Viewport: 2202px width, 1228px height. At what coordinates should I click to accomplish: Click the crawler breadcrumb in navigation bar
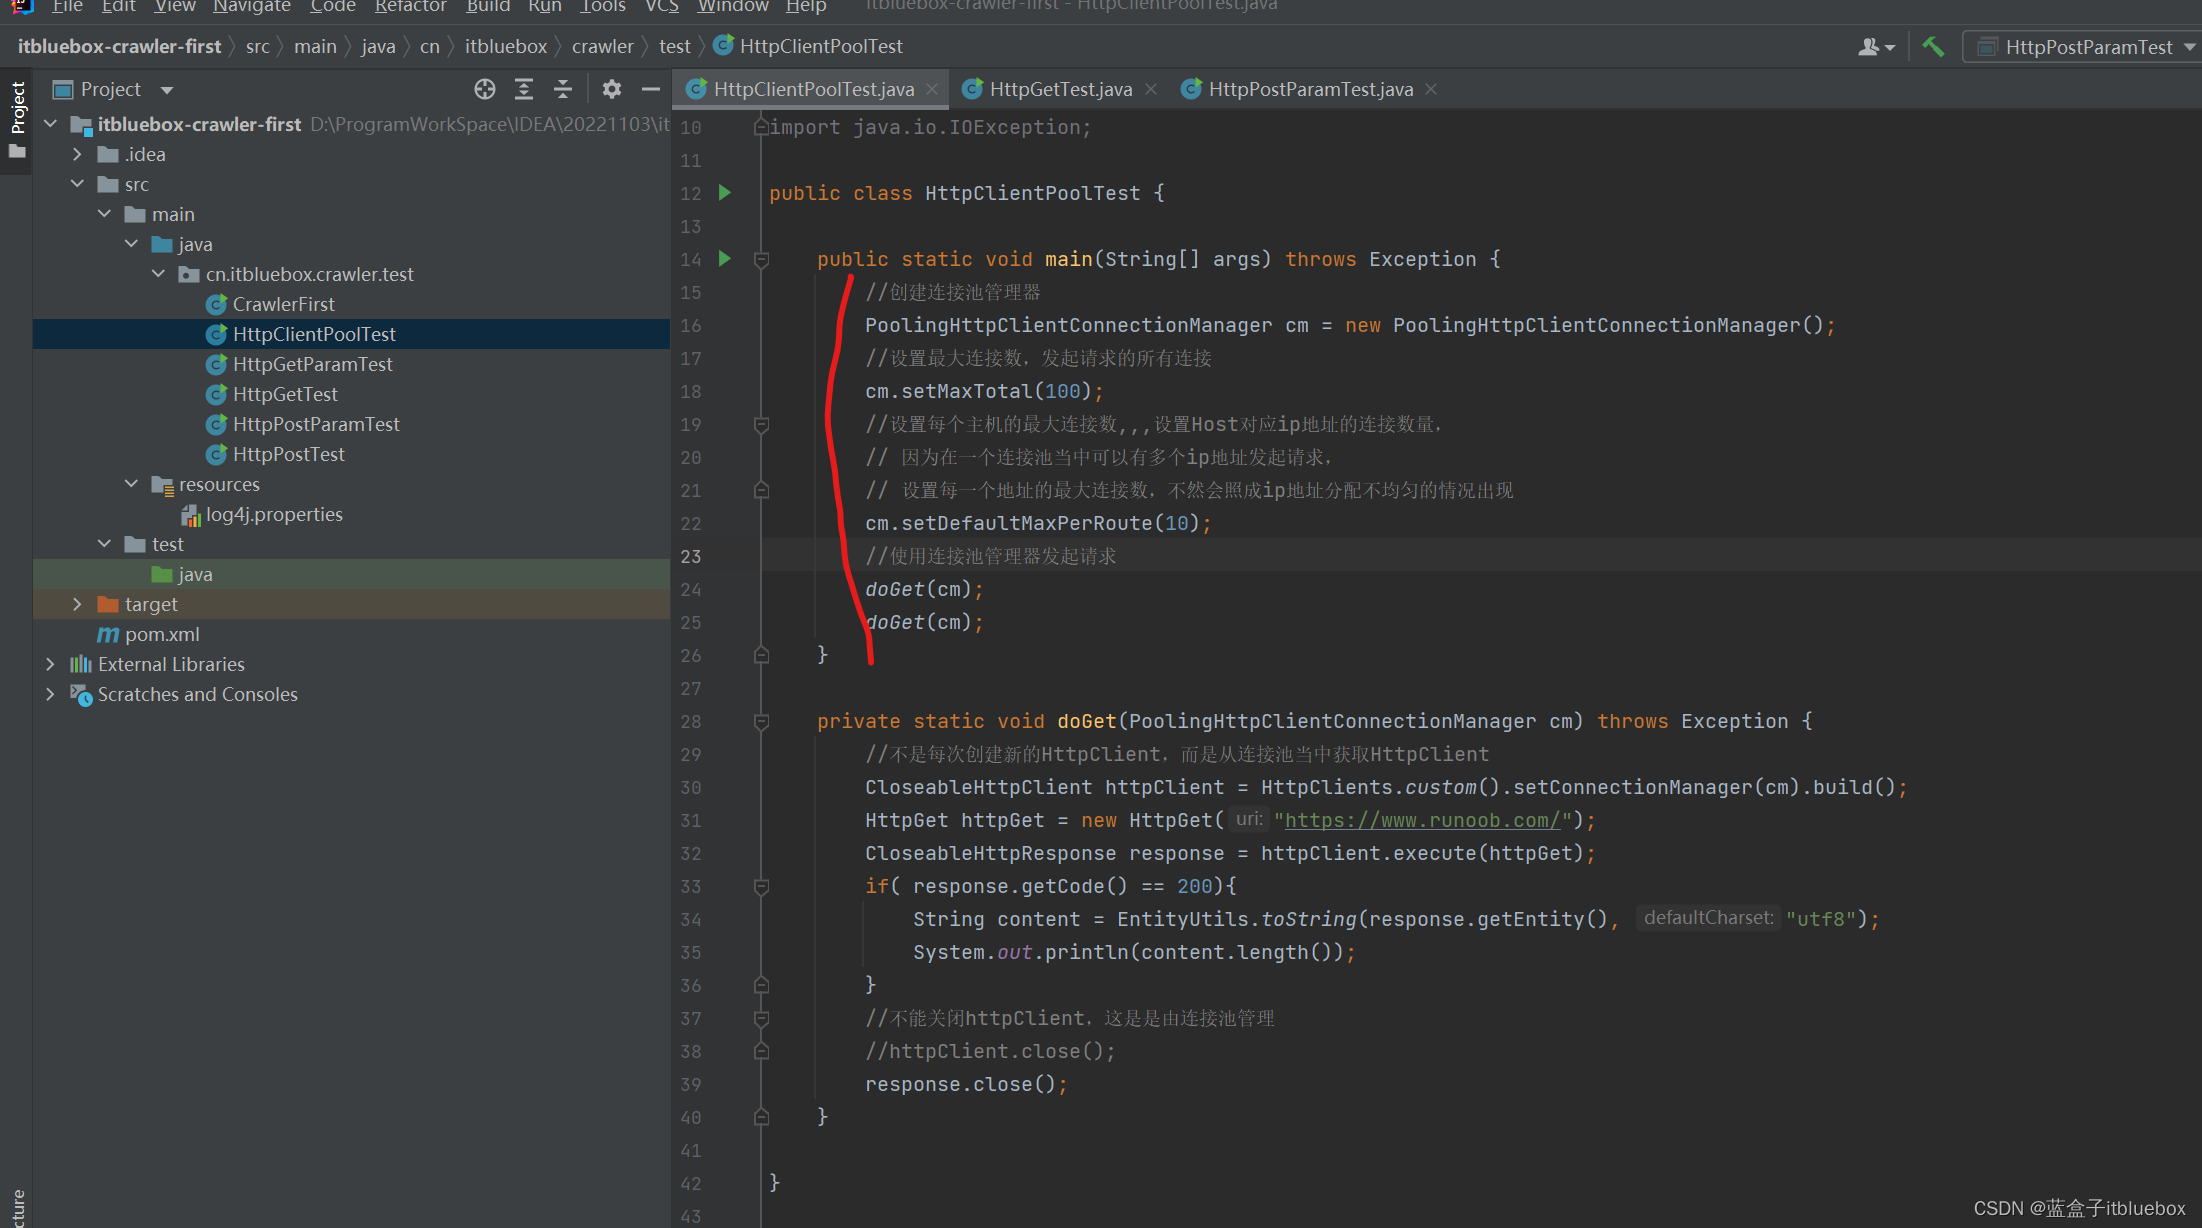click(x=602, y=47)
